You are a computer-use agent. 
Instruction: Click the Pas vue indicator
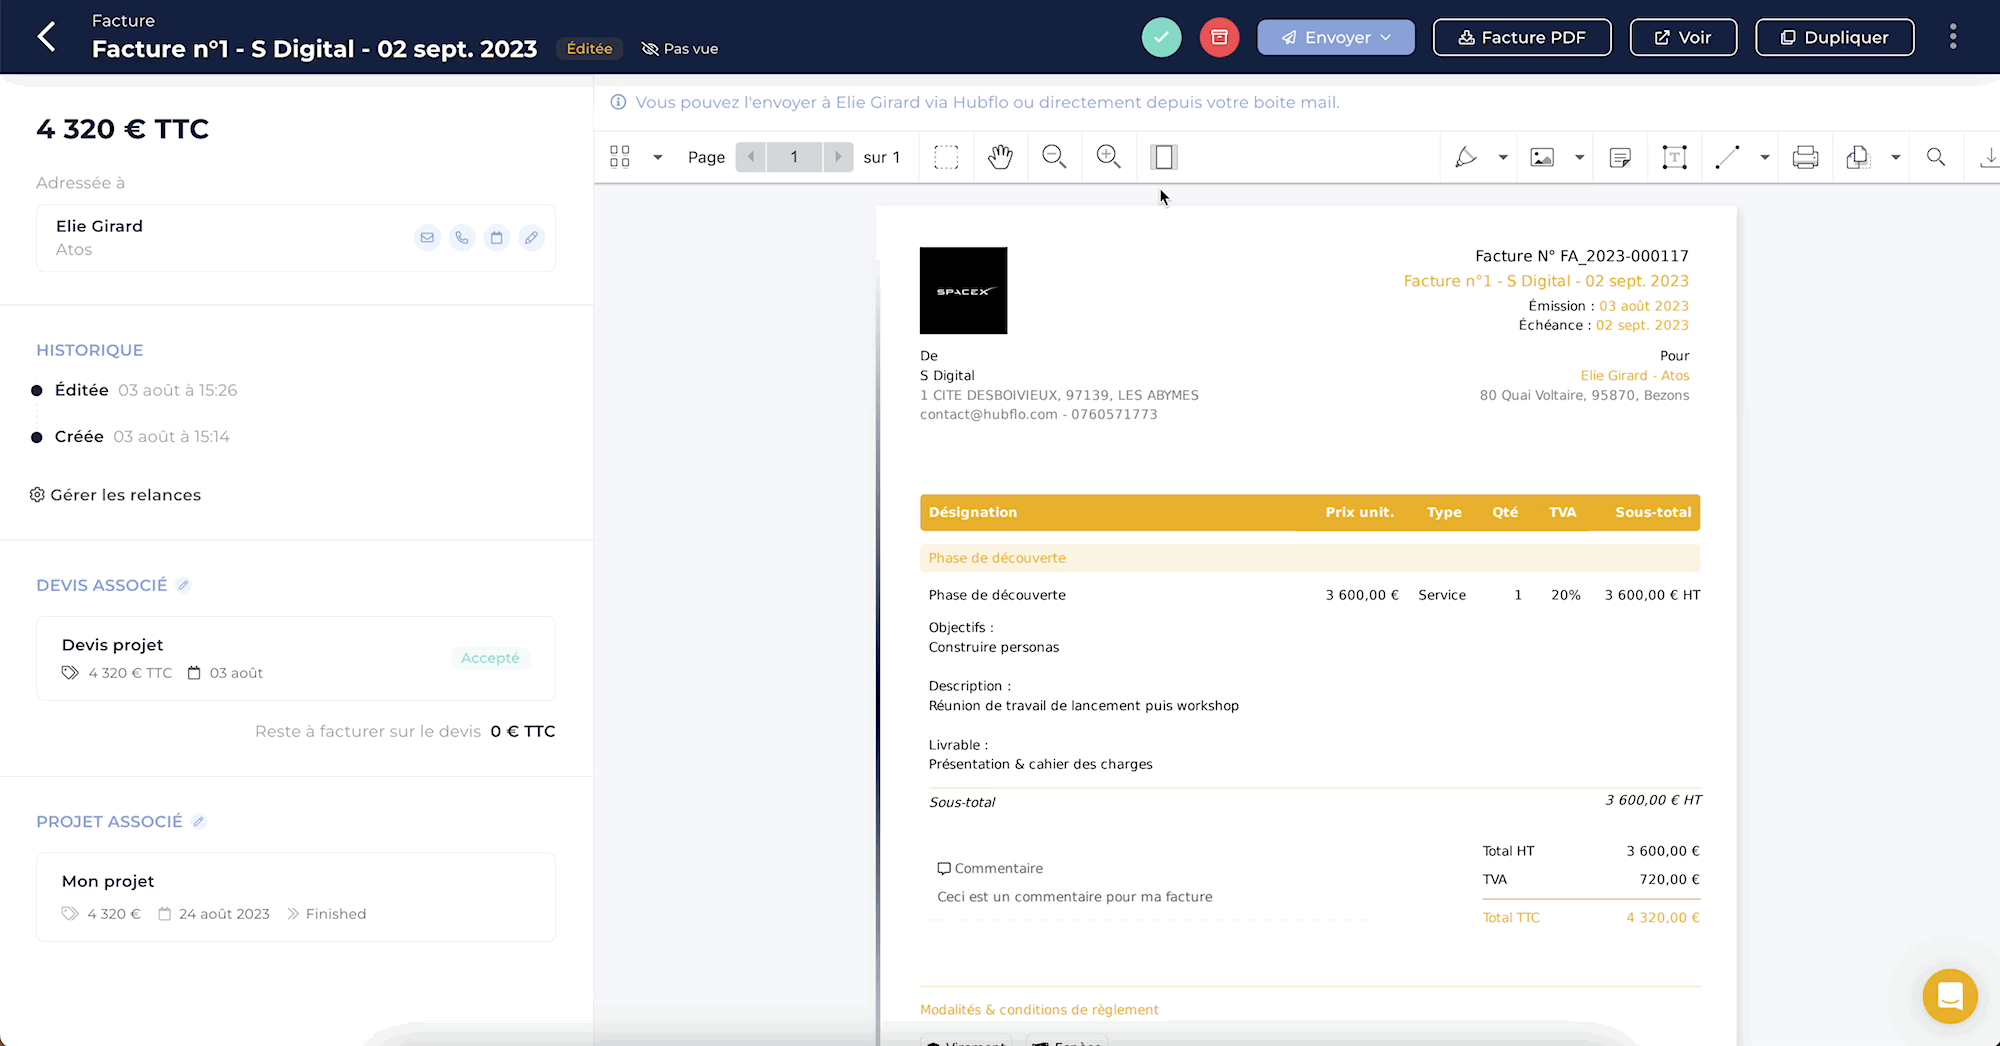tap(680, 48)
